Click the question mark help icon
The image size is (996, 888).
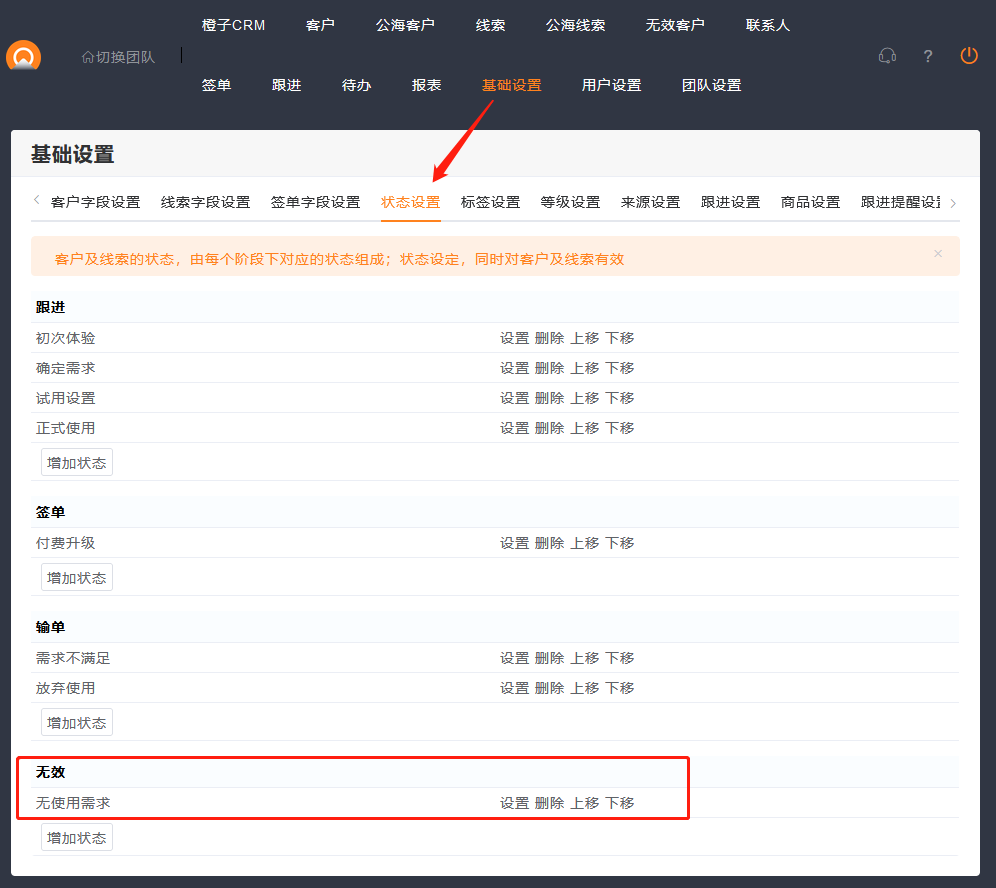928,56
